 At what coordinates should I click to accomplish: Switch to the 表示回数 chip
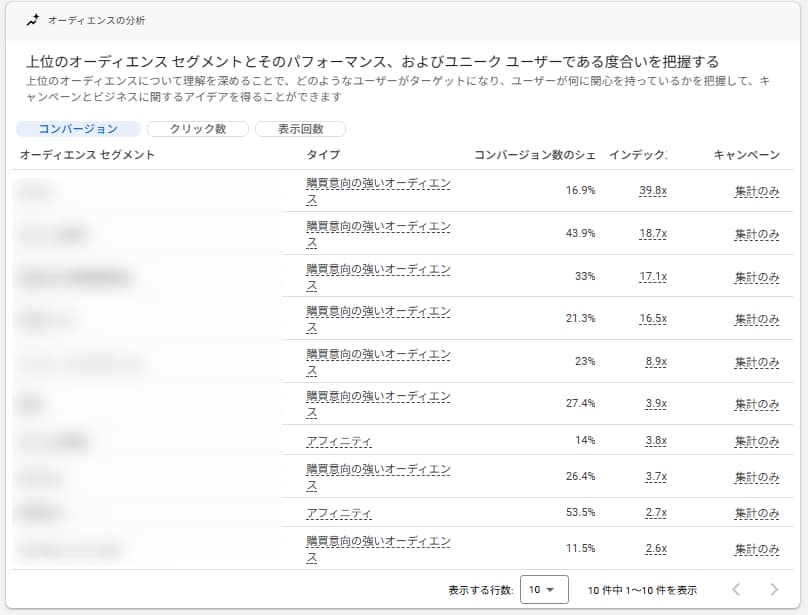click(300, 129)
